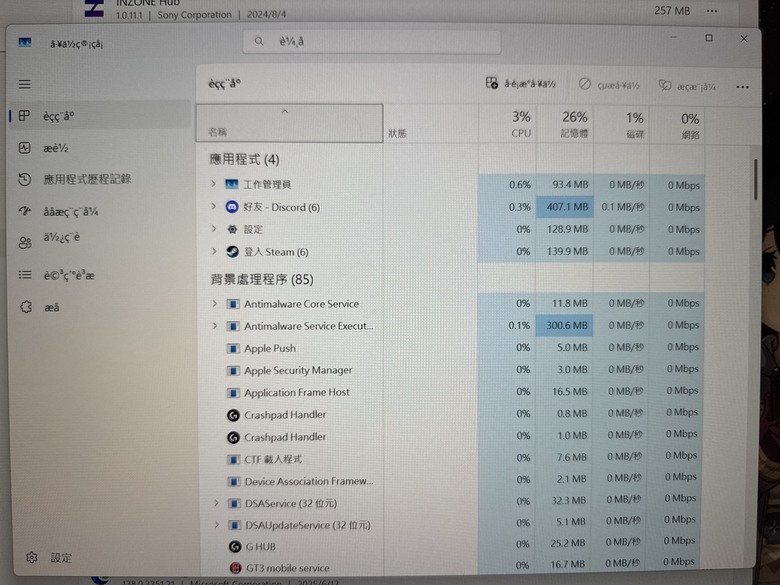Open the performance graph sidebar icon
The image size is (780, 585).
tap(24, 148)
